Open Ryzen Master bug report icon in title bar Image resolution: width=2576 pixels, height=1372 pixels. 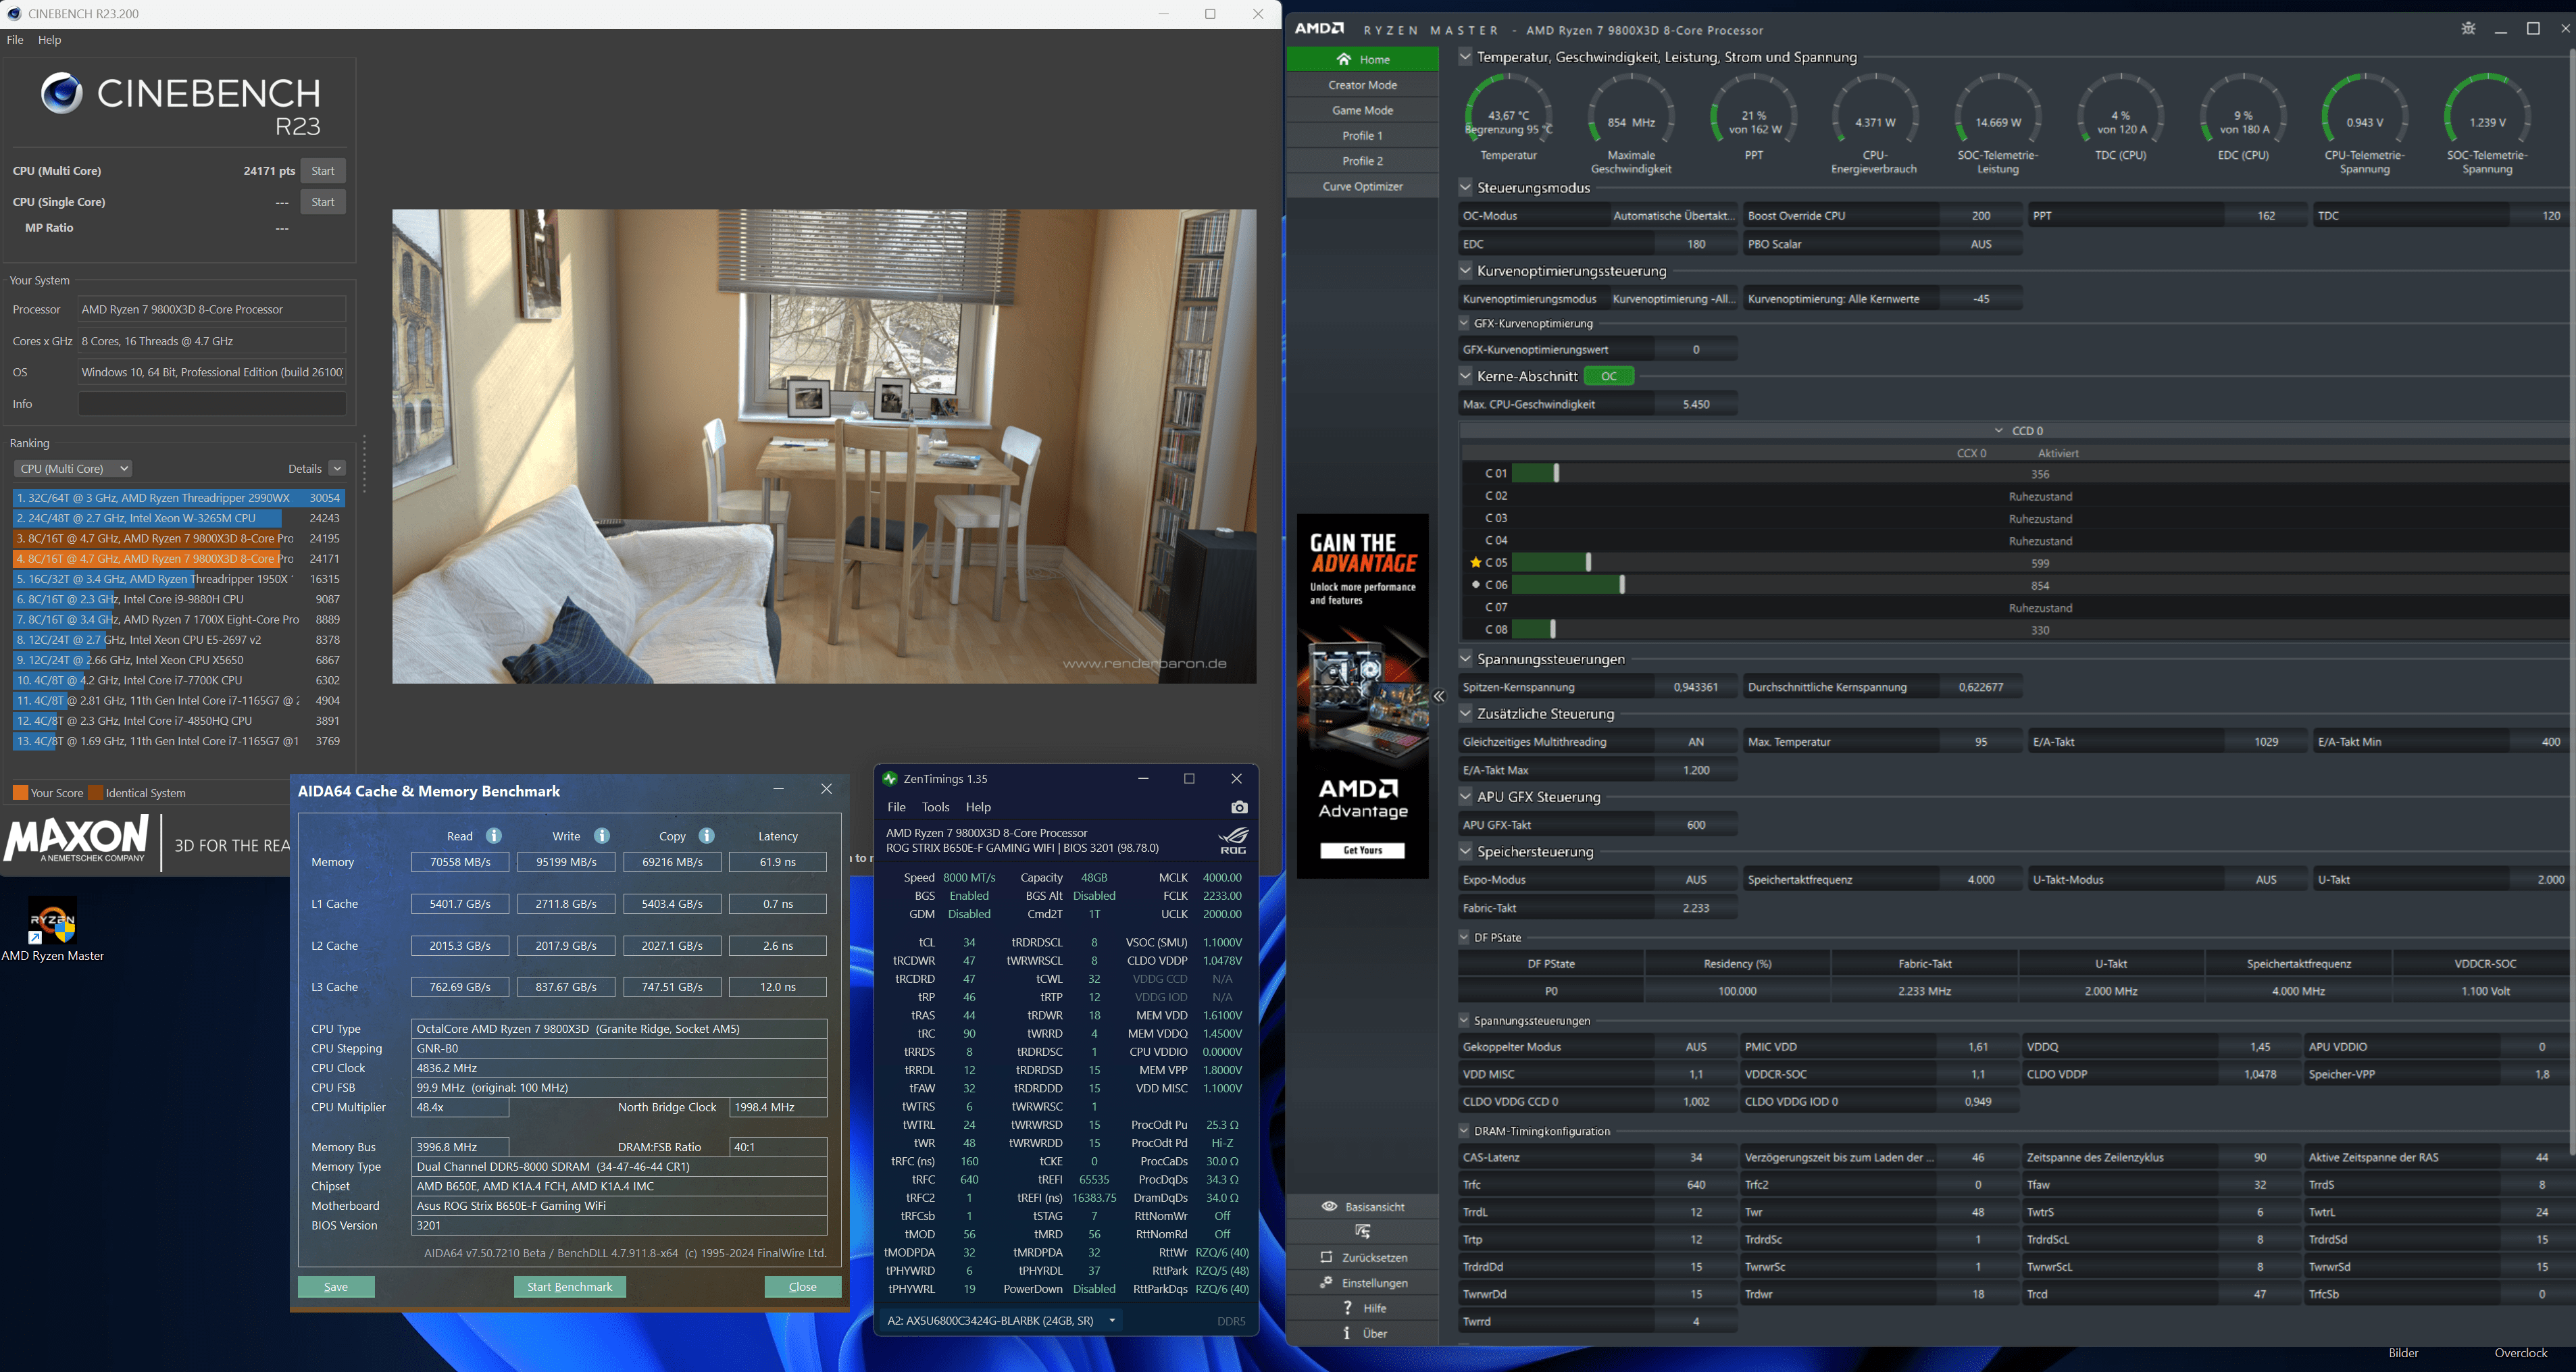point(2468,29)
